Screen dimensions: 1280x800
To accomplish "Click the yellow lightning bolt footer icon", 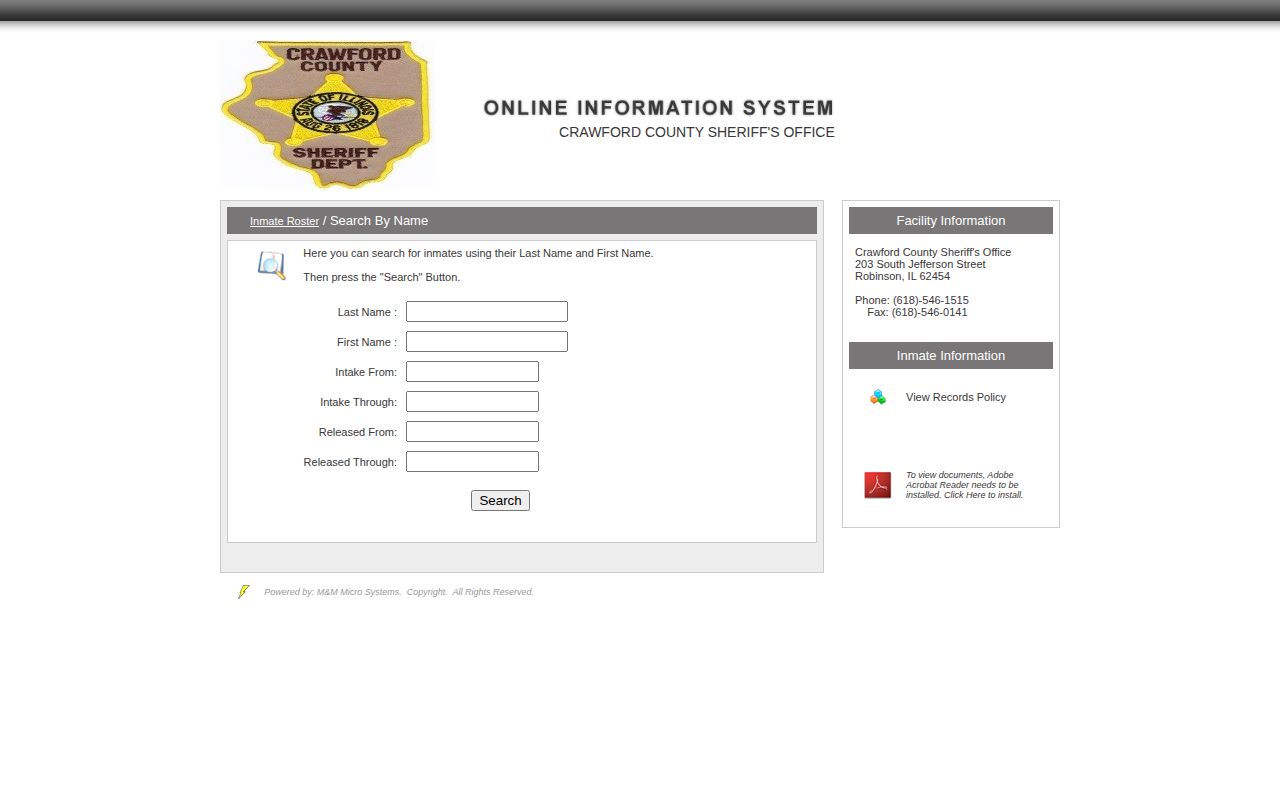I will (x=243, y=592).
